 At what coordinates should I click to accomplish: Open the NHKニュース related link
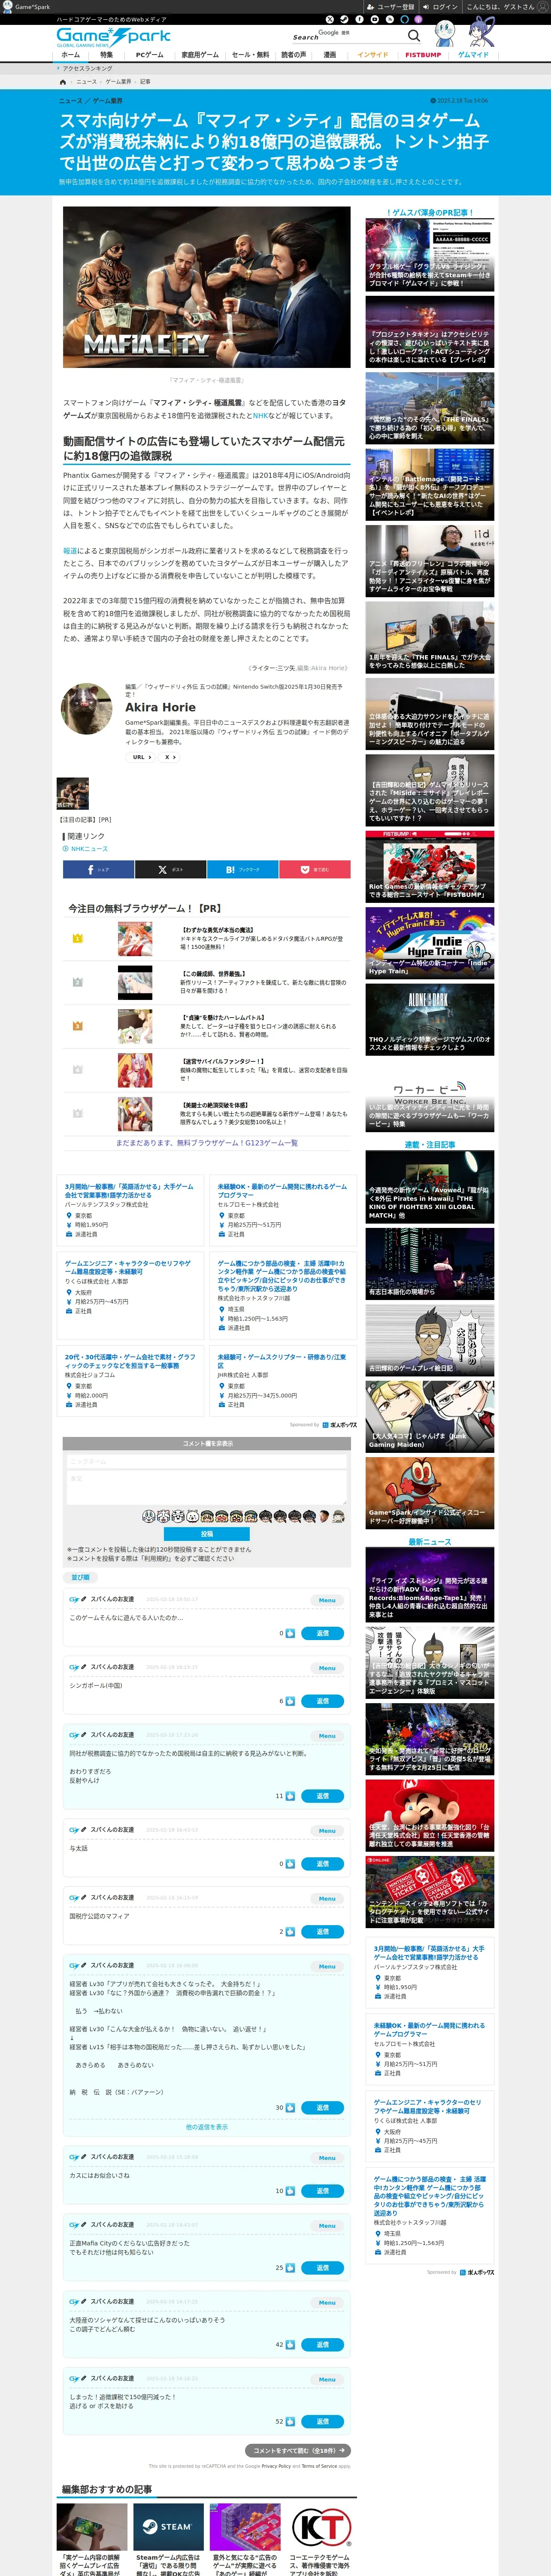tap(89, 849)
